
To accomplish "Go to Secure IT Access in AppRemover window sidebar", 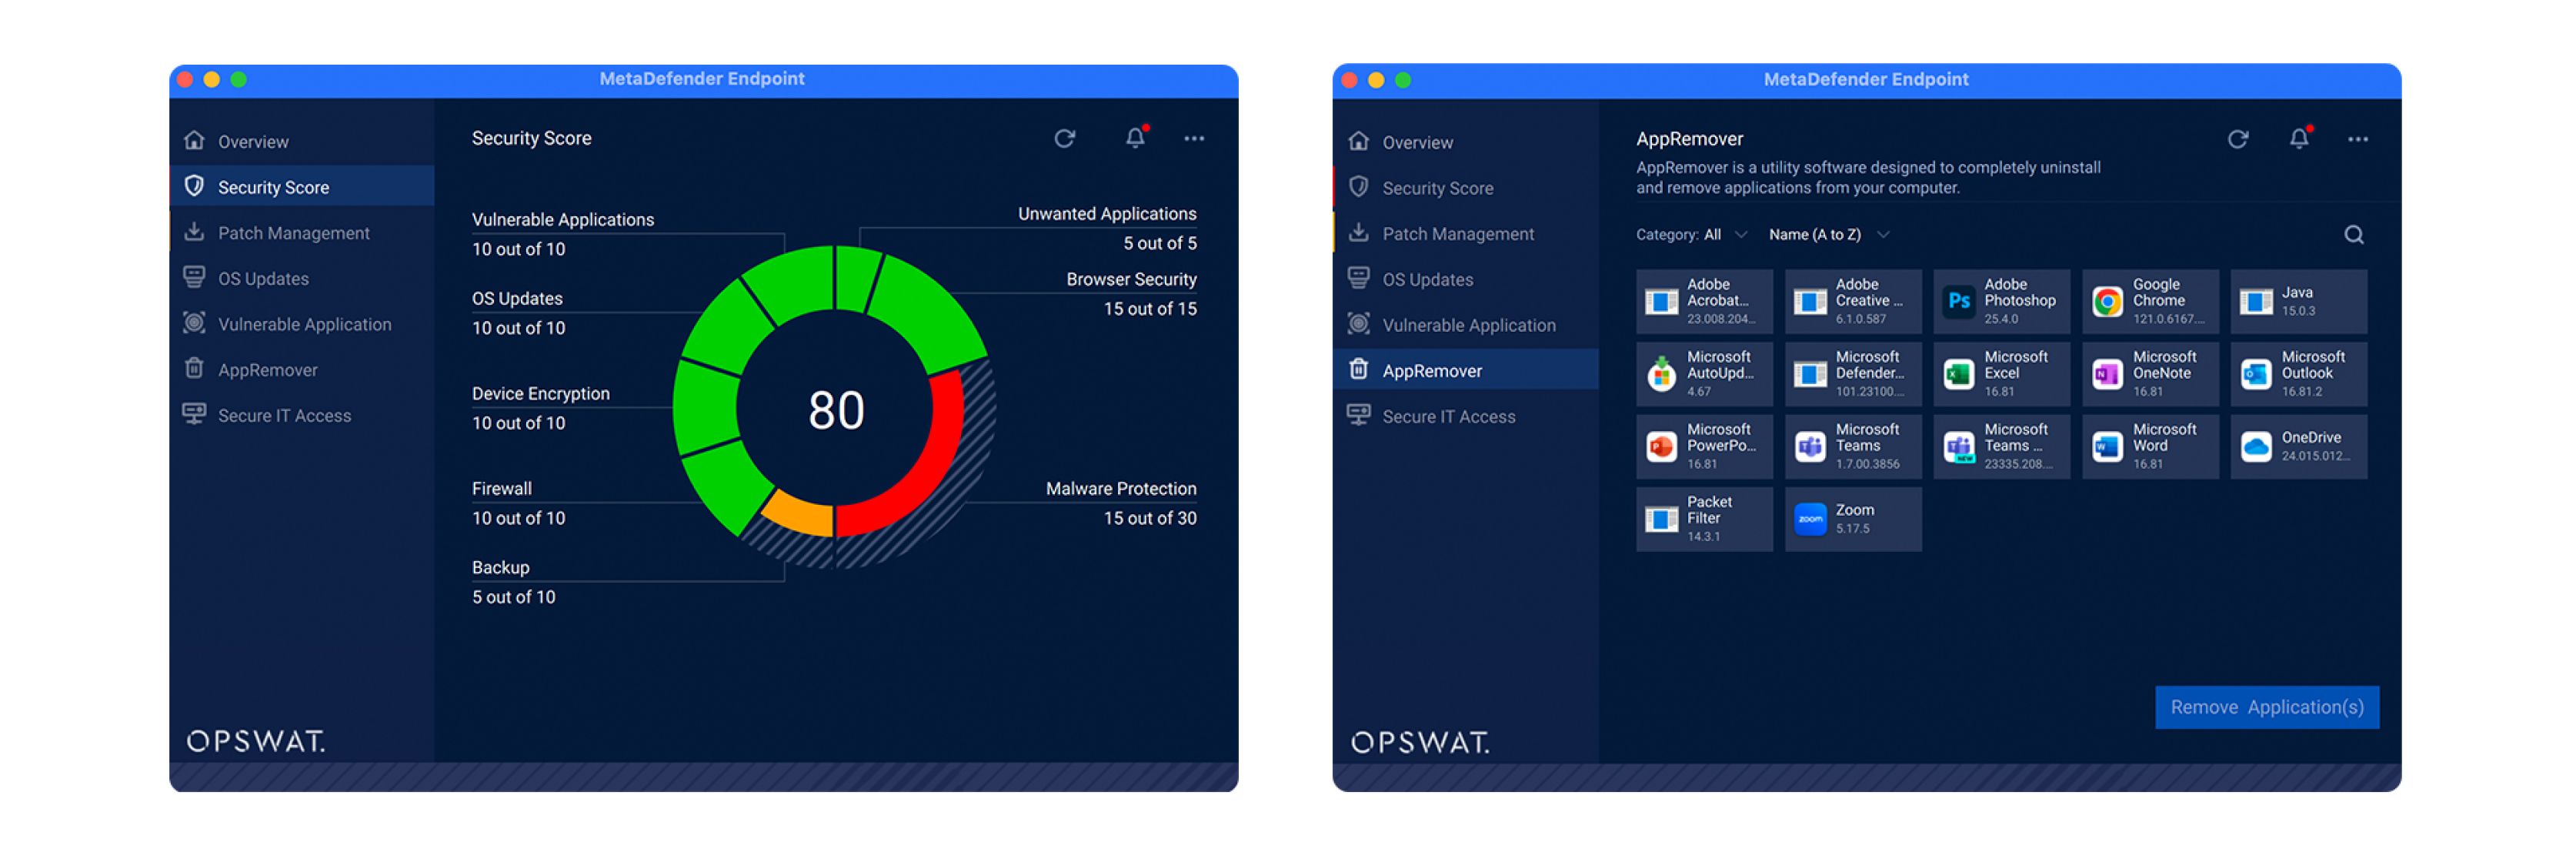I will point(1447,416).
